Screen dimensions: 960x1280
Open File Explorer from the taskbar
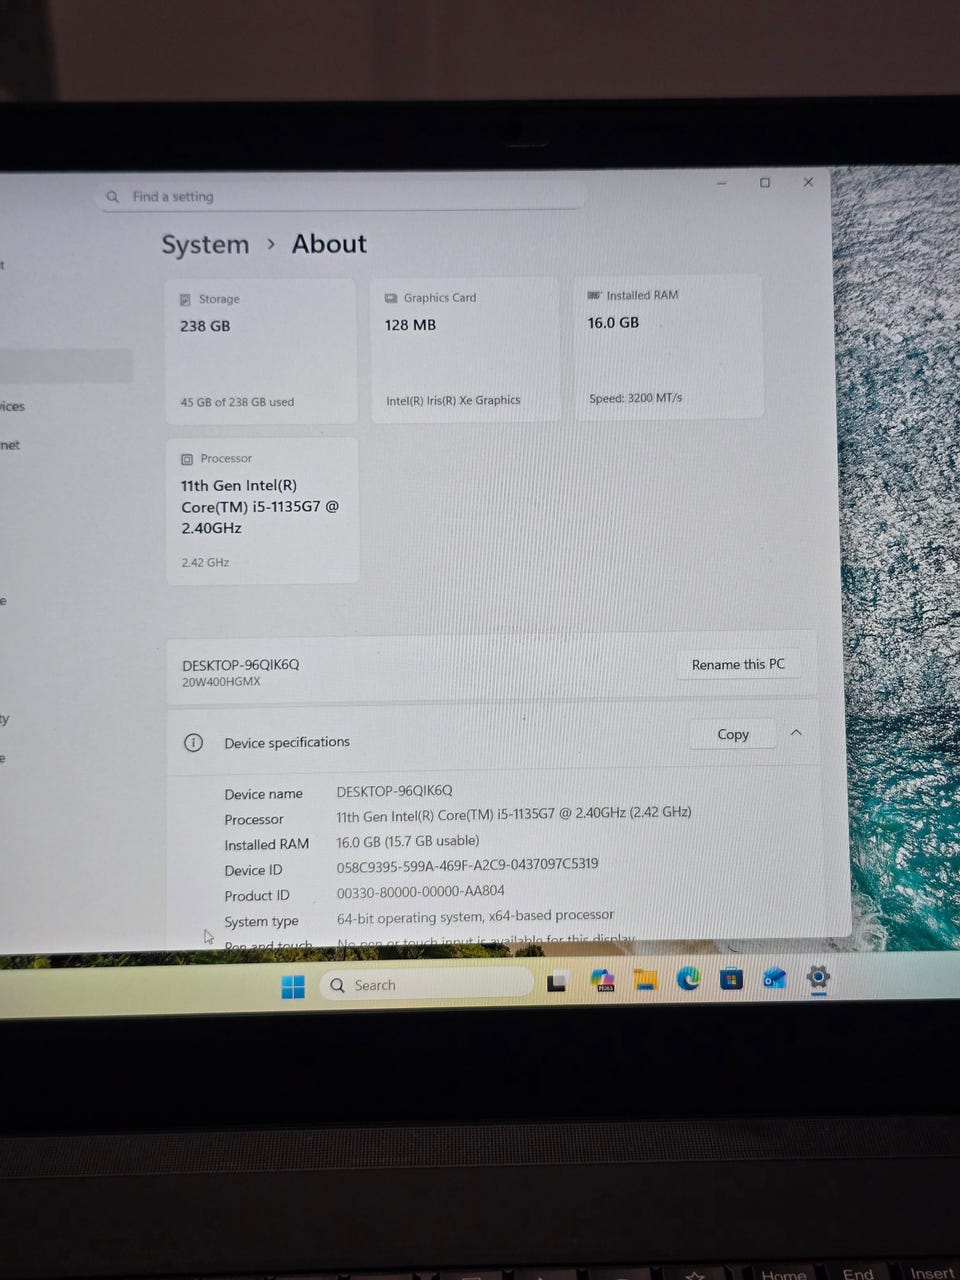[x=645, y=980]
